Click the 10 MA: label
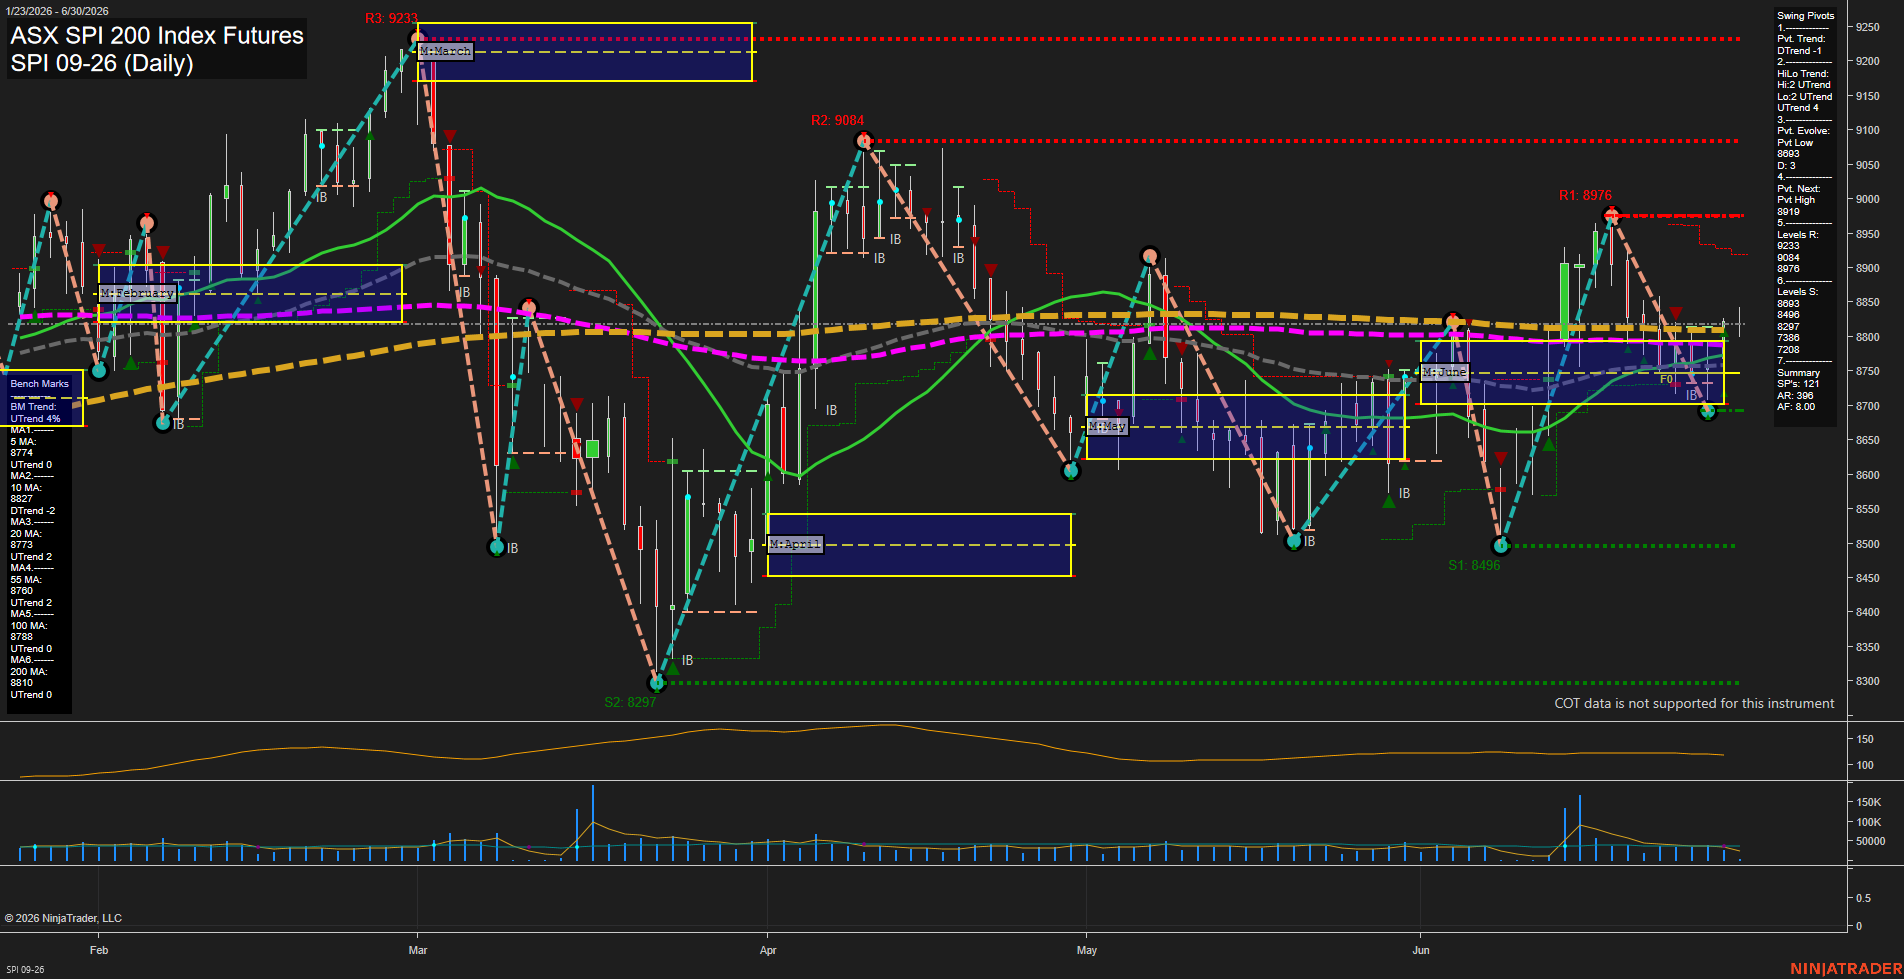The image size is (1904, 979). point(26,487)
